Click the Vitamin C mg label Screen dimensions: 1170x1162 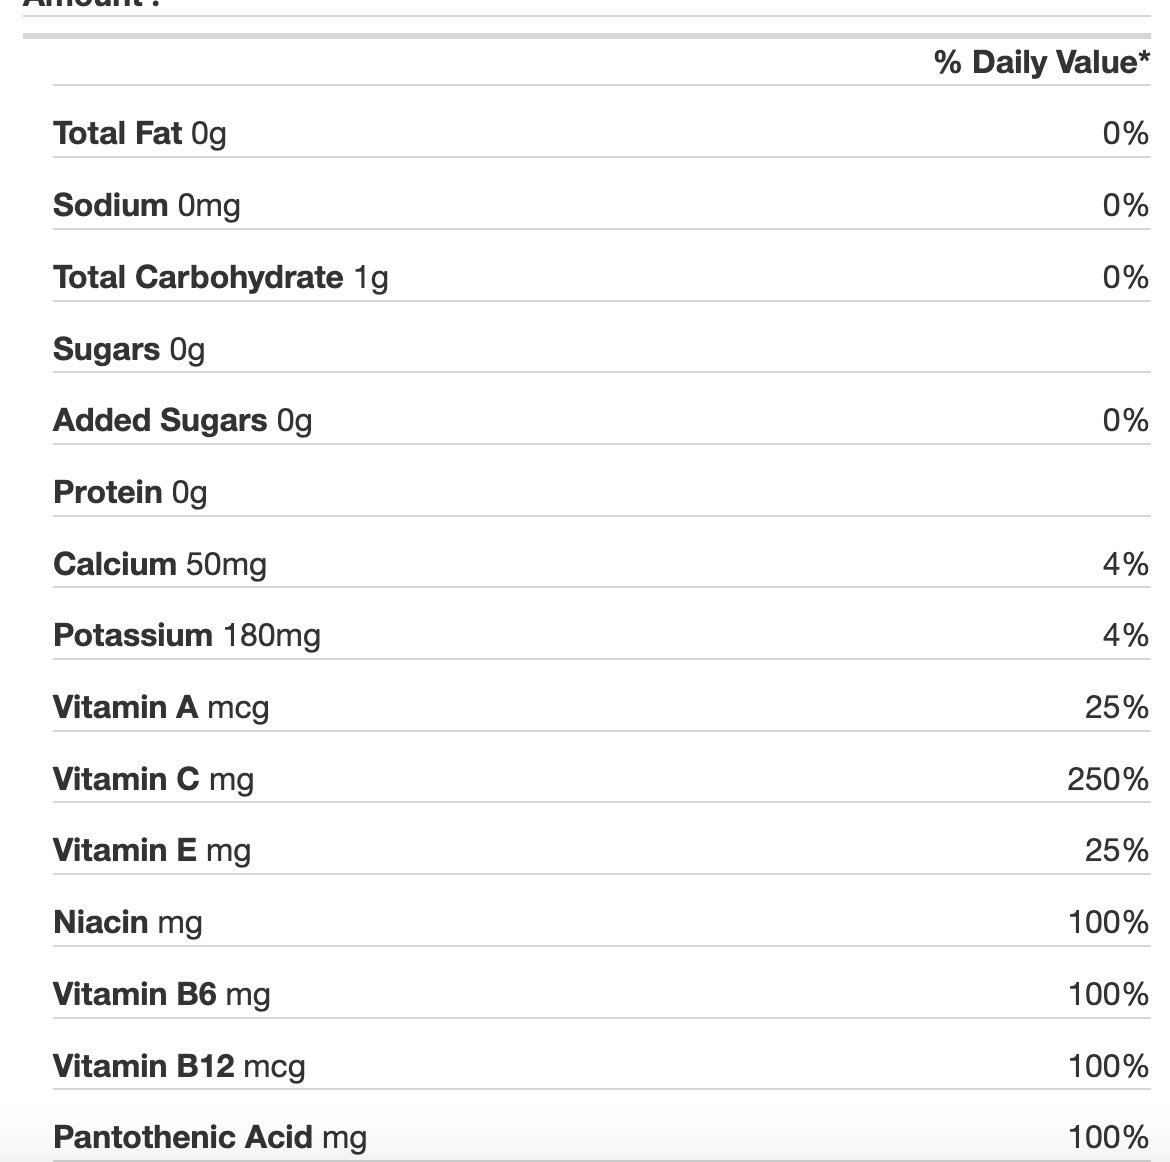(x=153, y=779)
